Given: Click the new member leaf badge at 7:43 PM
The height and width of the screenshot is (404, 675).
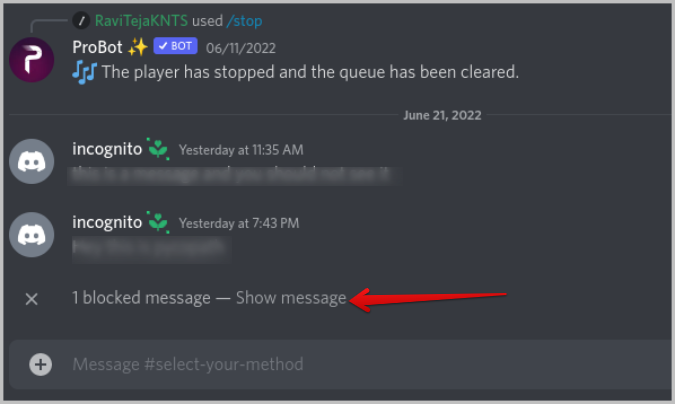Looking at the screenshot, I should pyautogui.click(x=158, y=223).
